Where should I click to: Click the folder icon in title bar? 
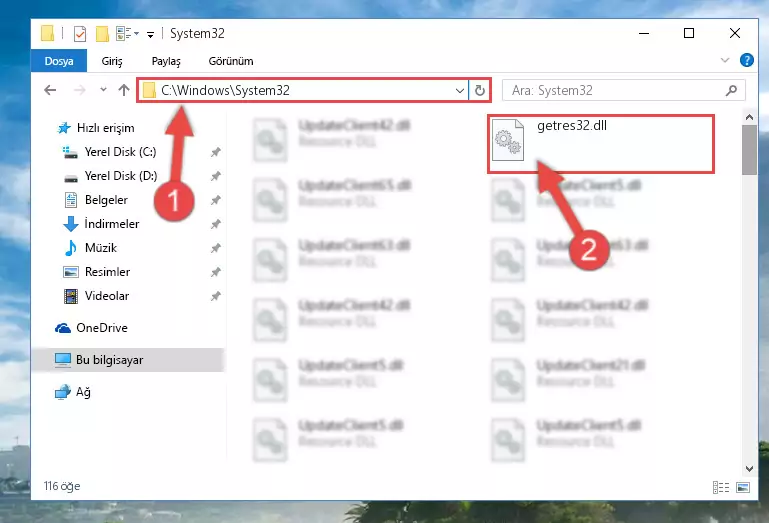tap(48, 33)
